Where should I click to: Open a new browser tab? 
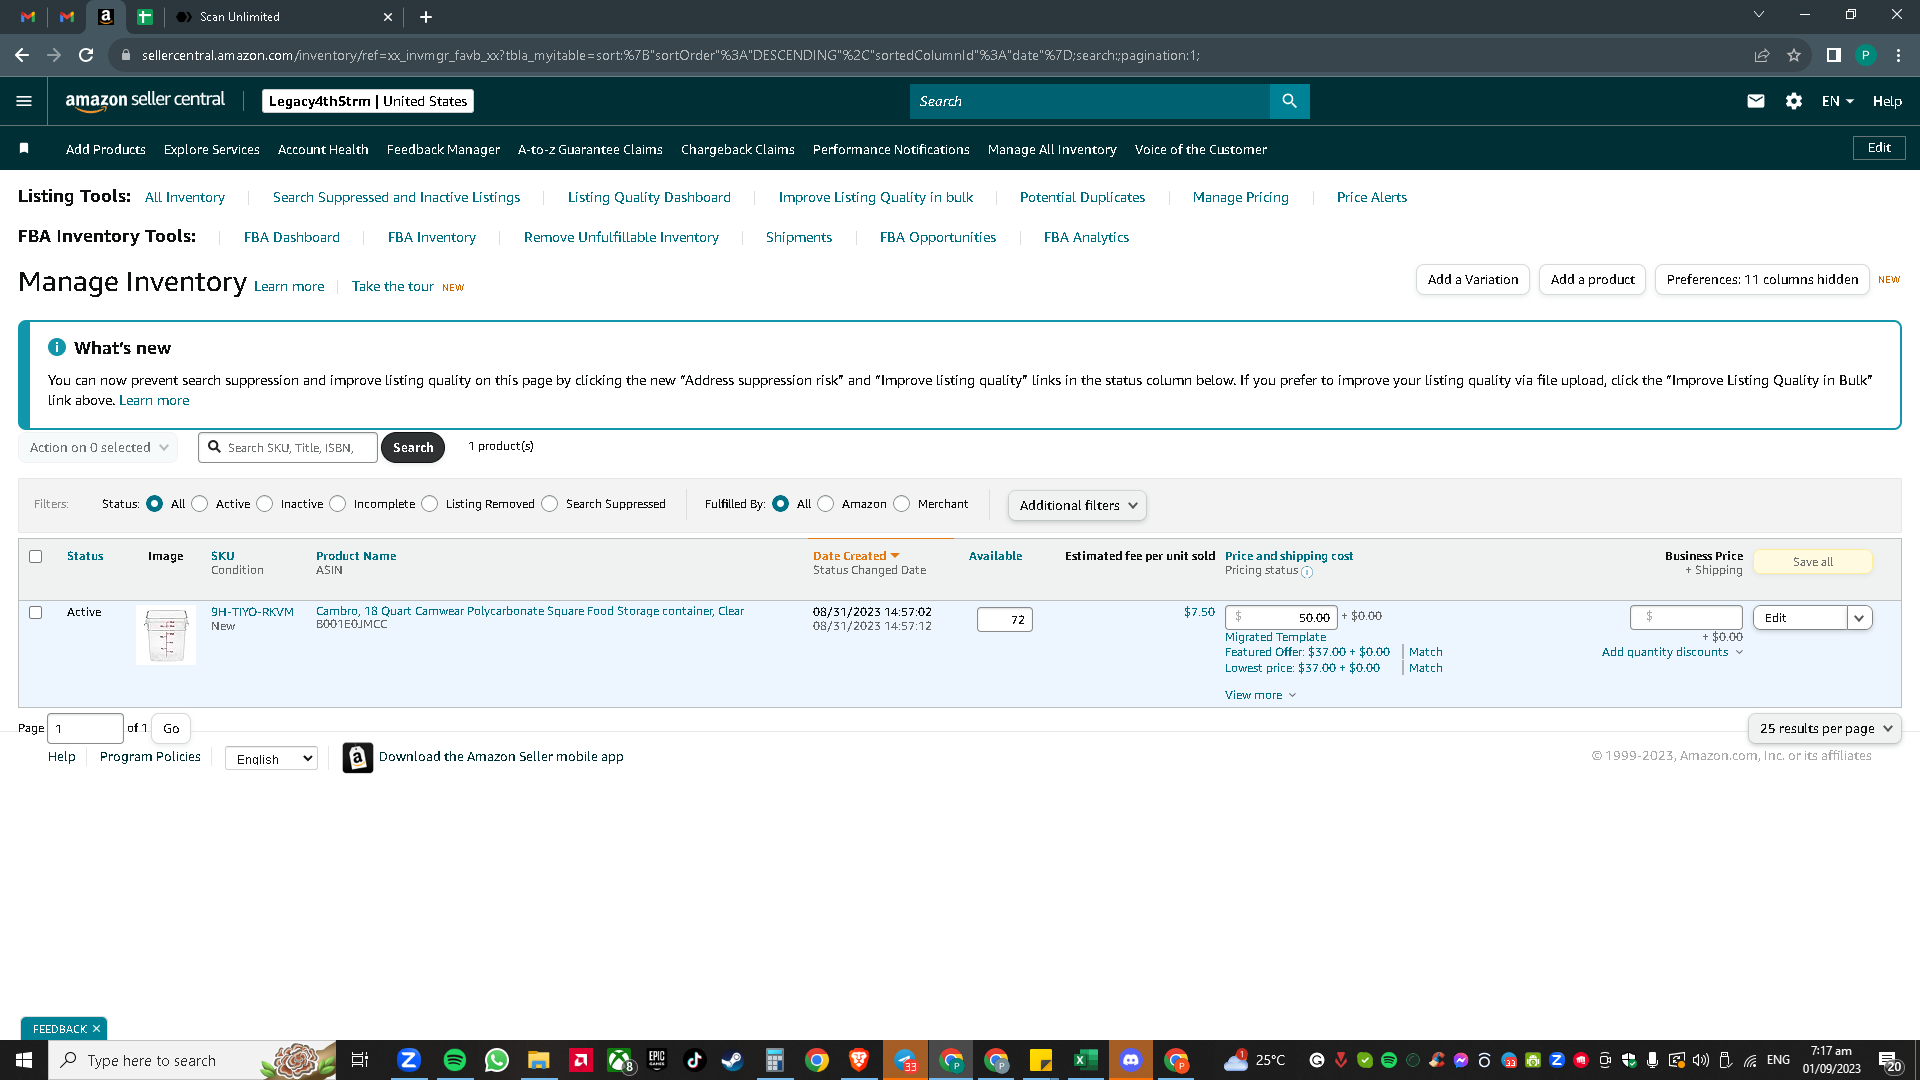coord(426,17)
